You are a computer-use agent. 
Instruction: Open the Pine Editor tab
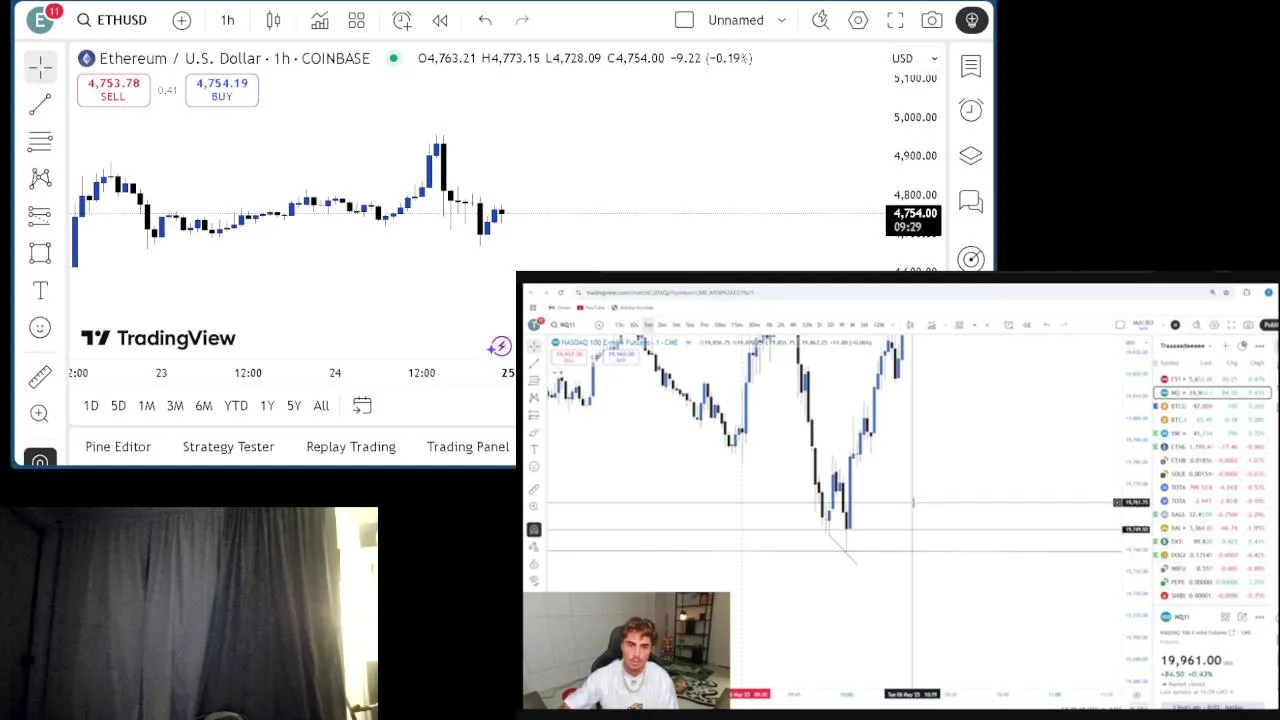click(118, 446)
